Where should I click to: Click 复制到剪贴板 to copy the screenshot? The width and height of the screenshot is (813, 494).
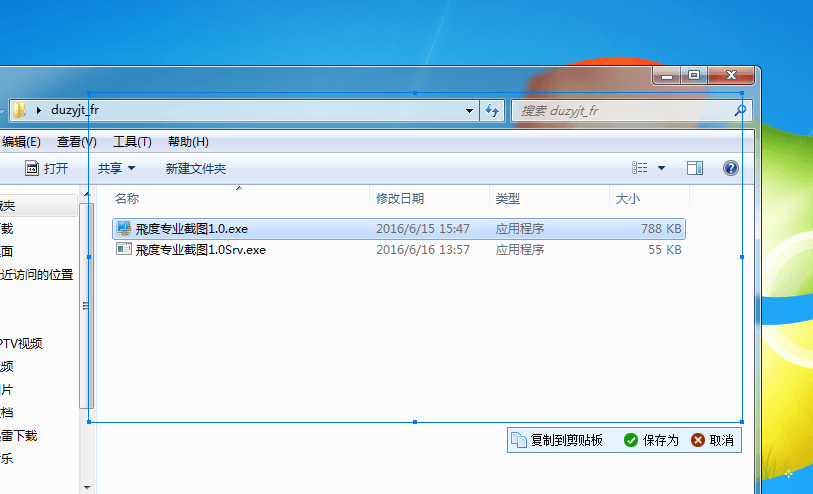click(557, 440)
